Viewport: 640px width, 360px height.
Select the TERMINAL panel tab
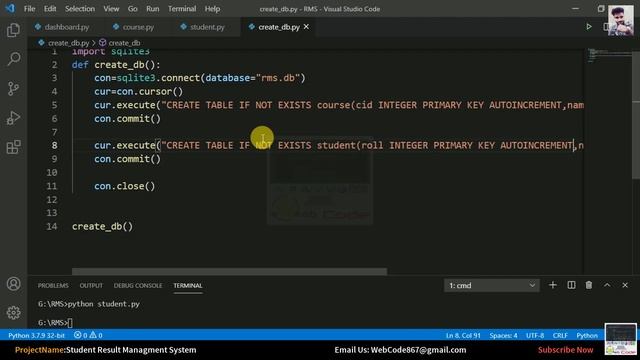(188, 285)
